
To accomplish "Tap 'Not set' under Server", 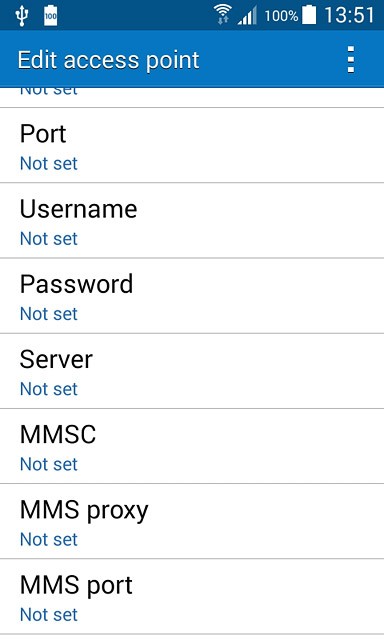I will click(x=49, y=389).
